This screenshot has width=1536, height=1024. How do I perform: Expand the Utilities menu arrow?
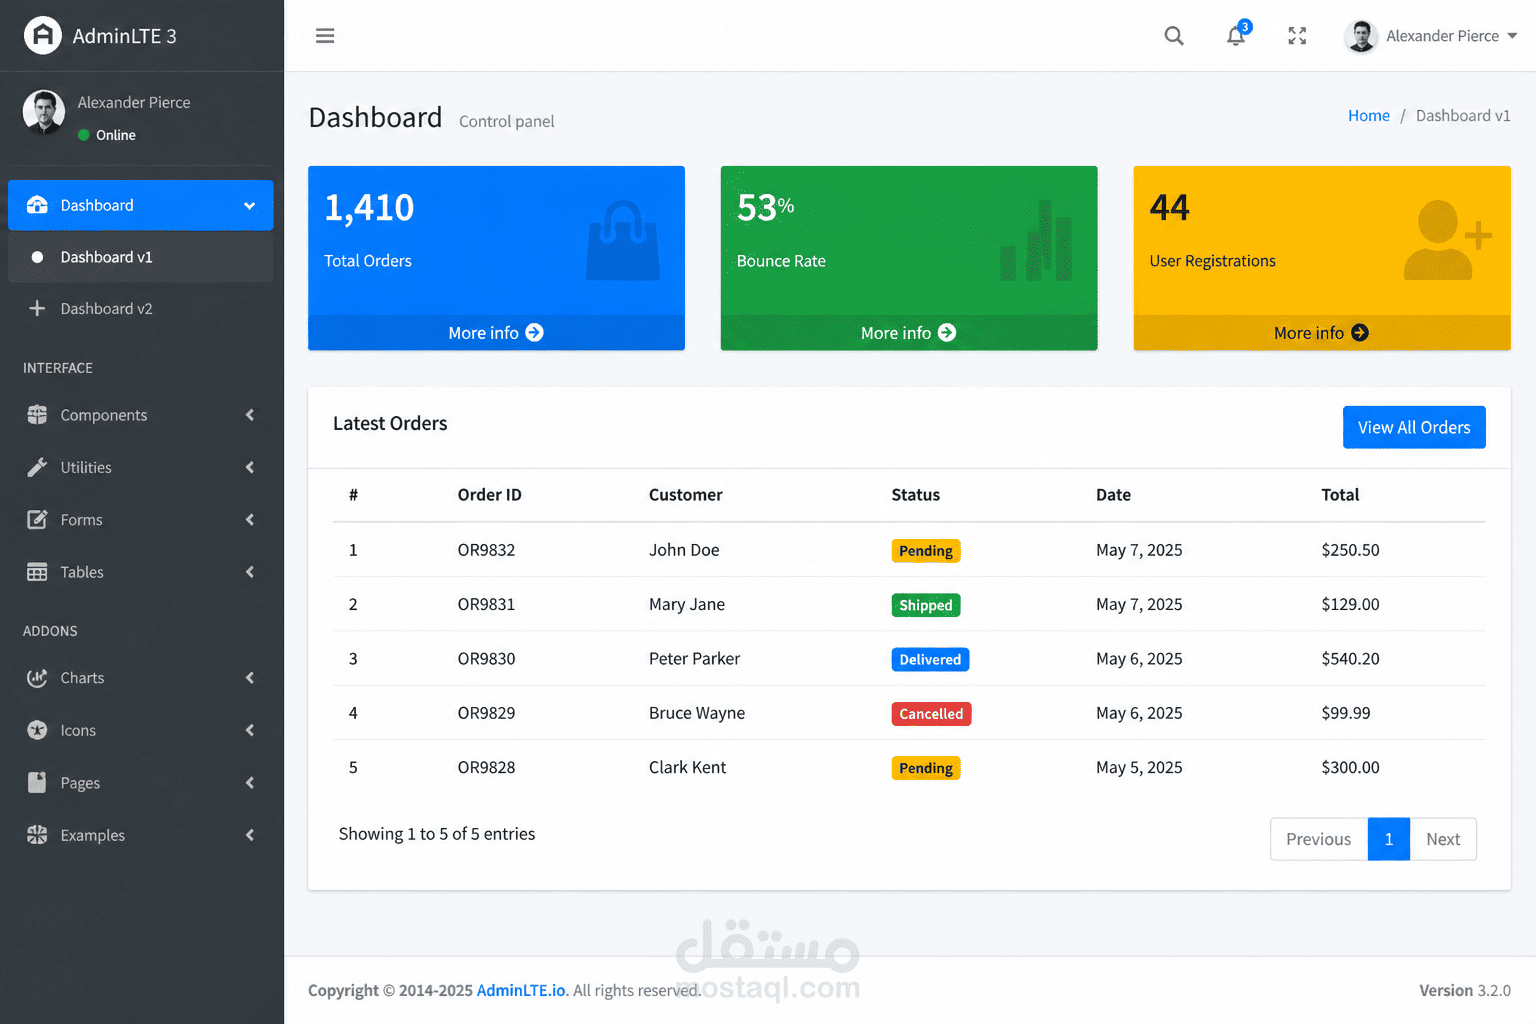(250, 467)
